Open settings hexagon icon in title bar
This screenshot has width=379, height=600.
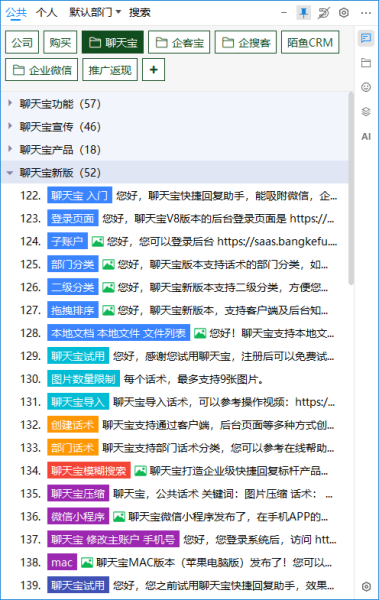[344, 13]
